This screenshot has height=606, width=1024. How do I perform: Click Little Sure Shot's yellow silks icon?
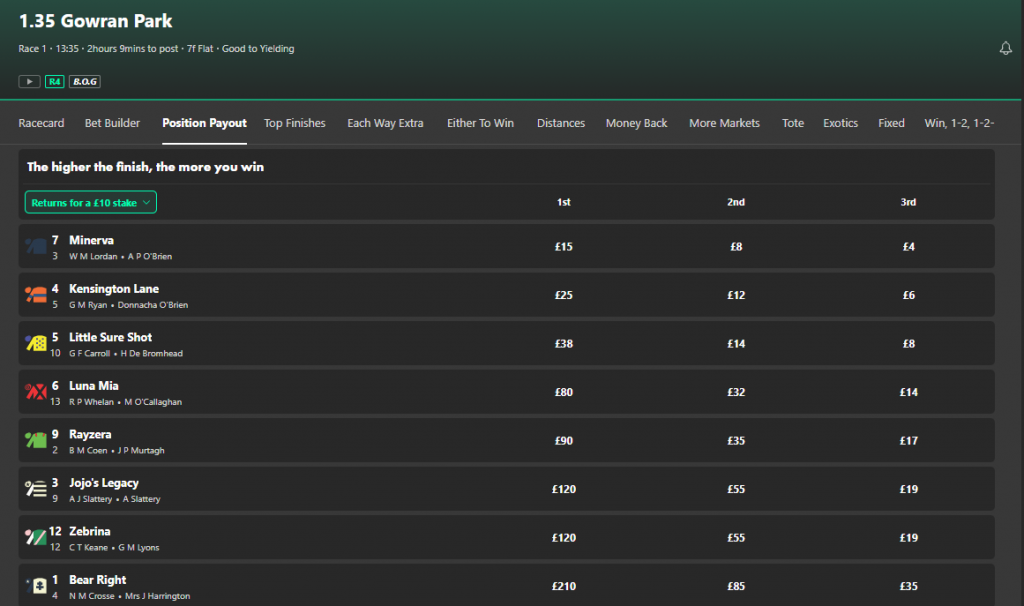coord(36,343)
